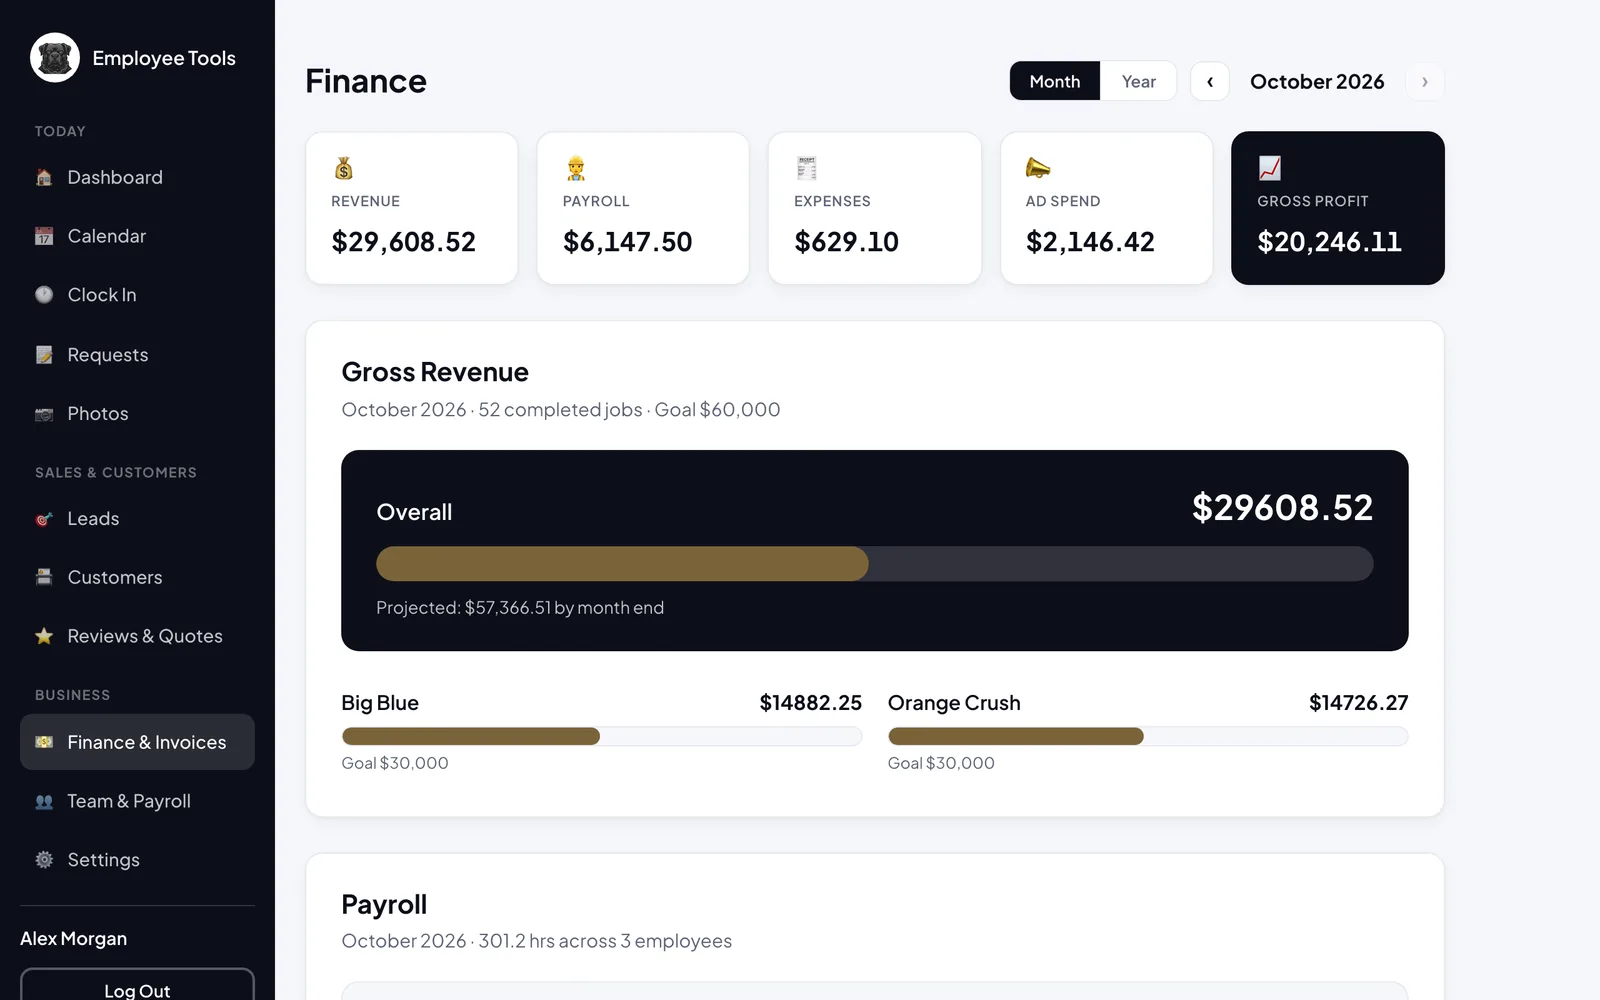Screen dimensions: 1600x1000
Task: Click the Projected $57,366.51 text
Action: [x=520, y=608]
